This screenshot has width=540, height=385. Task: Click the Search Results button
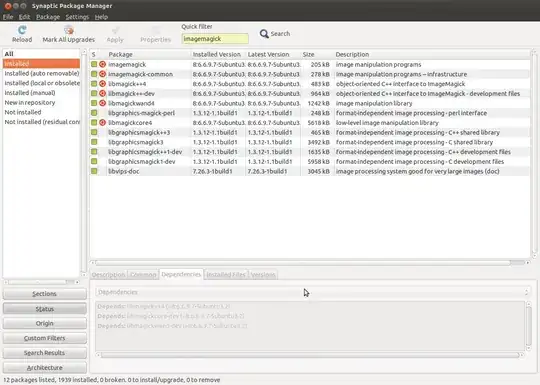click(44, 353)
